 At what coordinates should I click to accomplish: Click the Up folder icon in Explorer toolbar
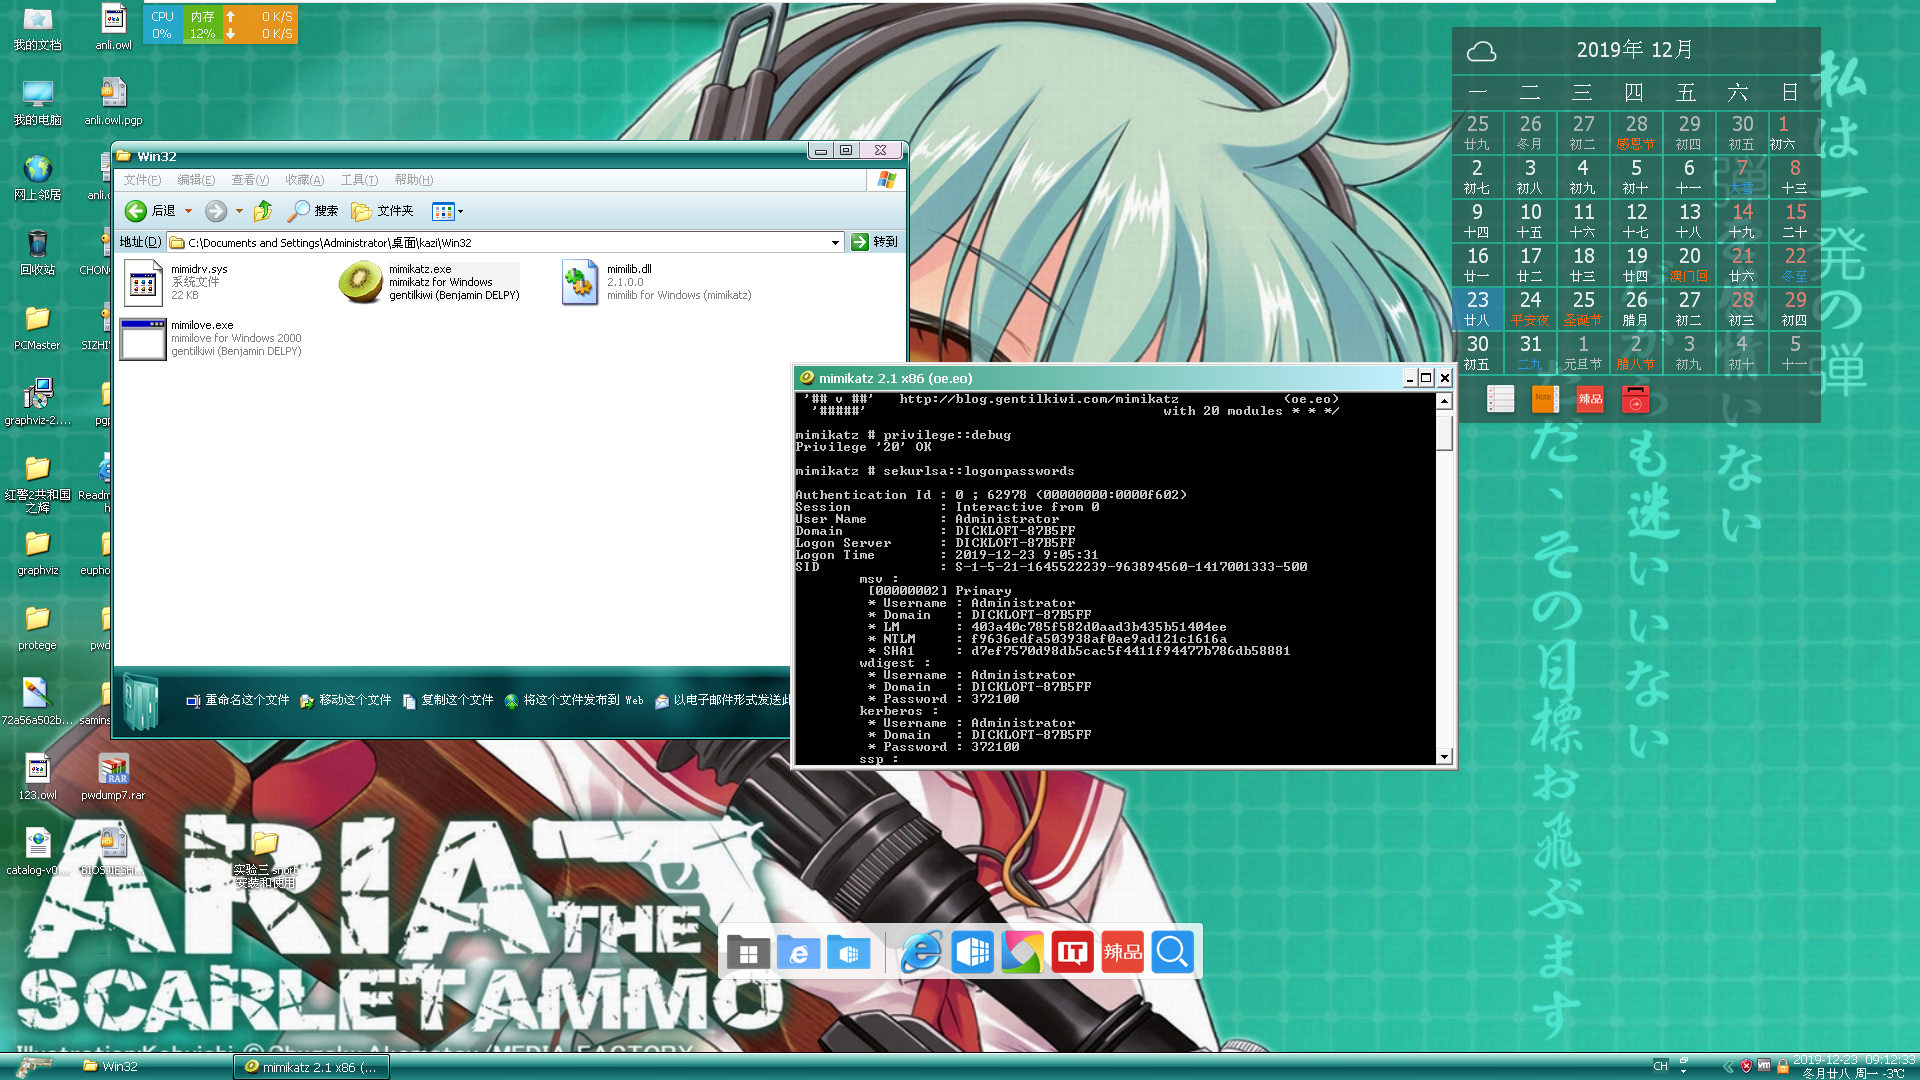tap(263, 211)
